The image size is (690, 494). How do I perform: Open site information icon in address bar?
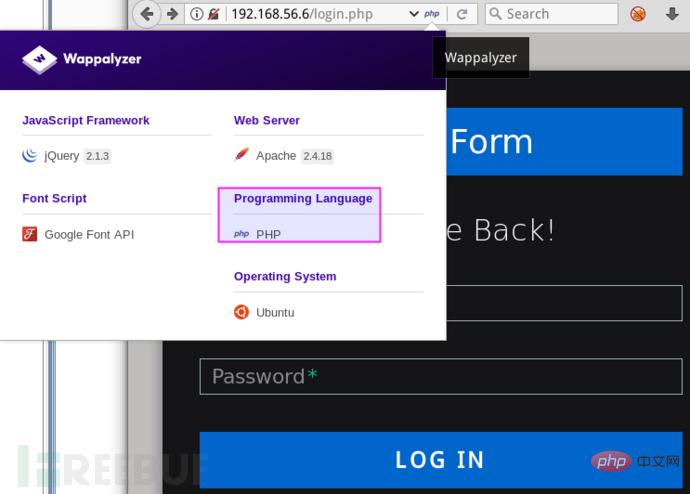[196, 14]
